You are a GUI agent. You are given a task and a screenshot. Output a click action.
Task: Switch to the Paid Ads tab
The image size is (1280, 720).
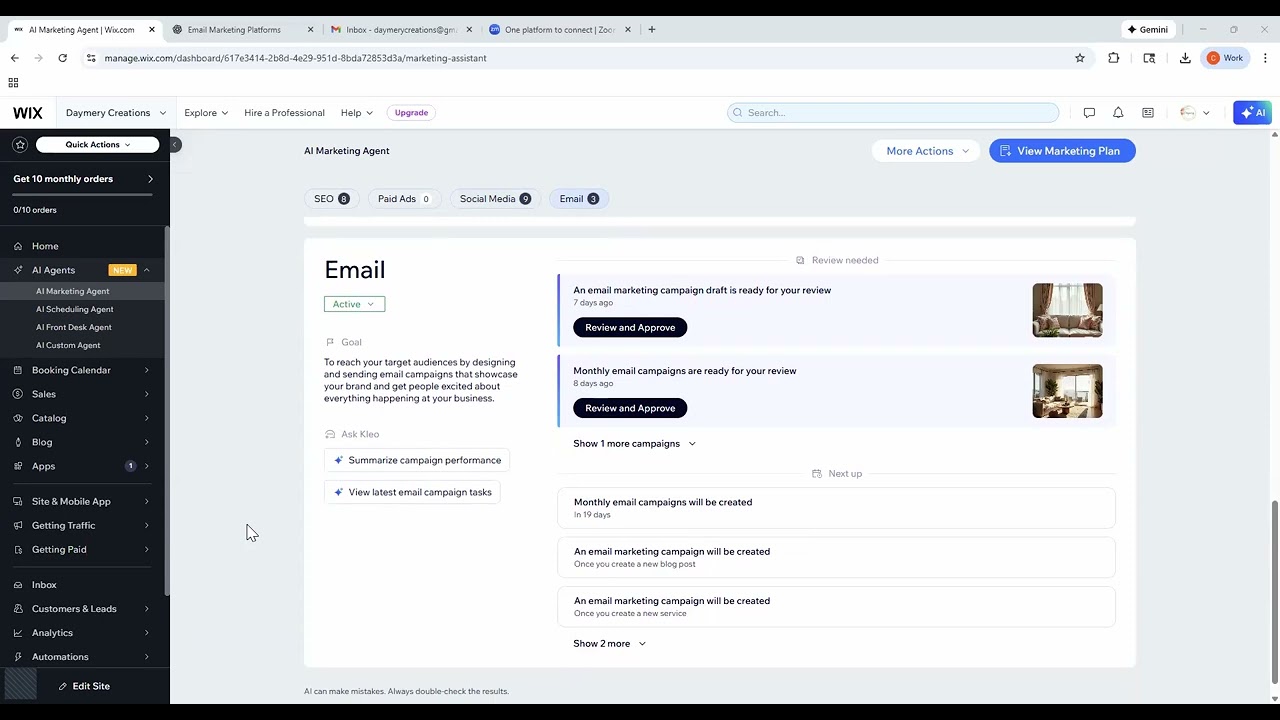coord(404,199)
